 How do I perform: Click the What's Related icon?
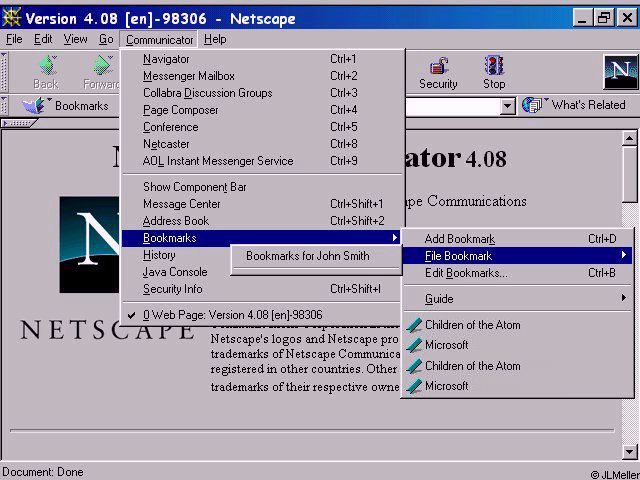[x=534, y=105]
